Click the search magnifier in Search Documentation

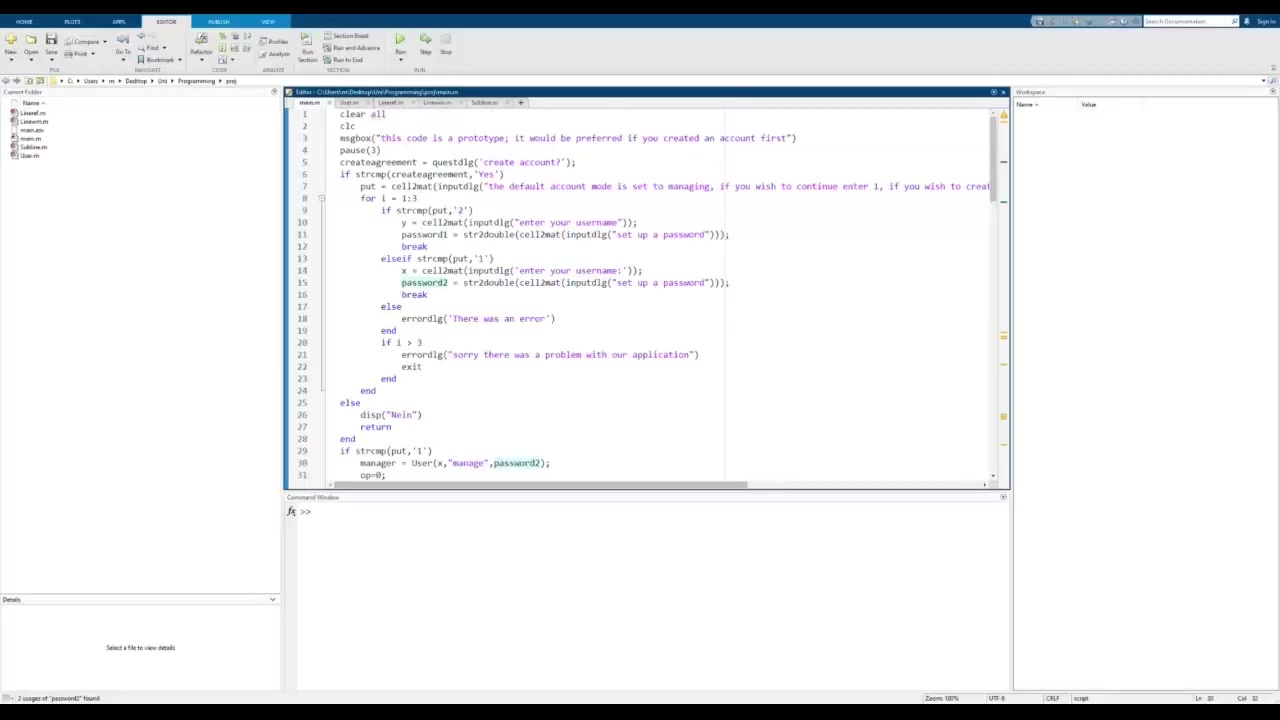[1234, 21]
